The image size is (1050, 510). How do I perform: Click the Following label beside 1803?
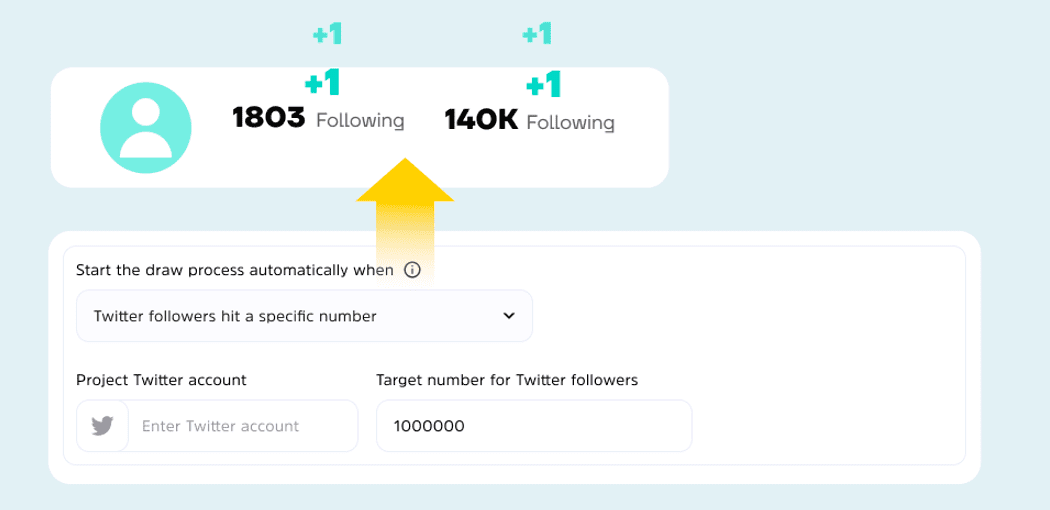coord(360,121)
